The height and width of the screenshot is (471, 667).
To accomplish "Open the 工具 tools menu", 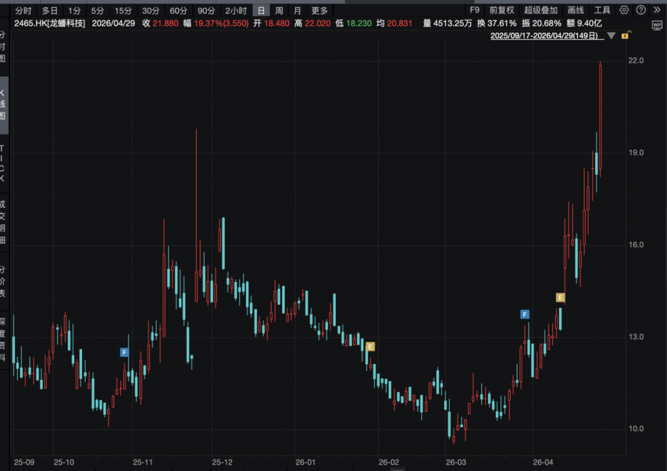I will pyautogui.click(x=602, y=10).
